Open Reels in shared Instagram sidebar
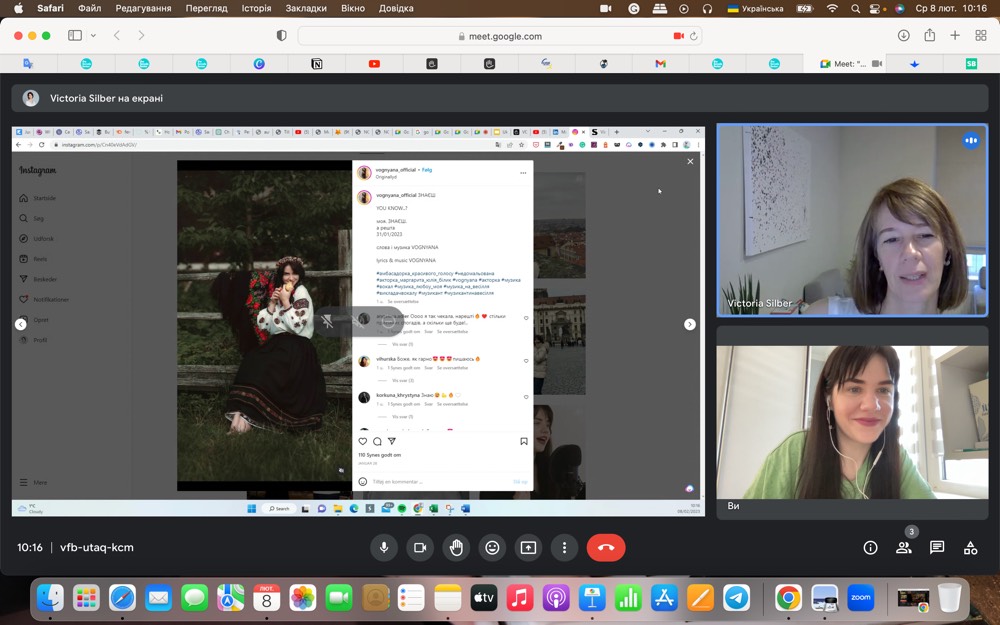The image size is (1000, 625). tap(33, 259)
